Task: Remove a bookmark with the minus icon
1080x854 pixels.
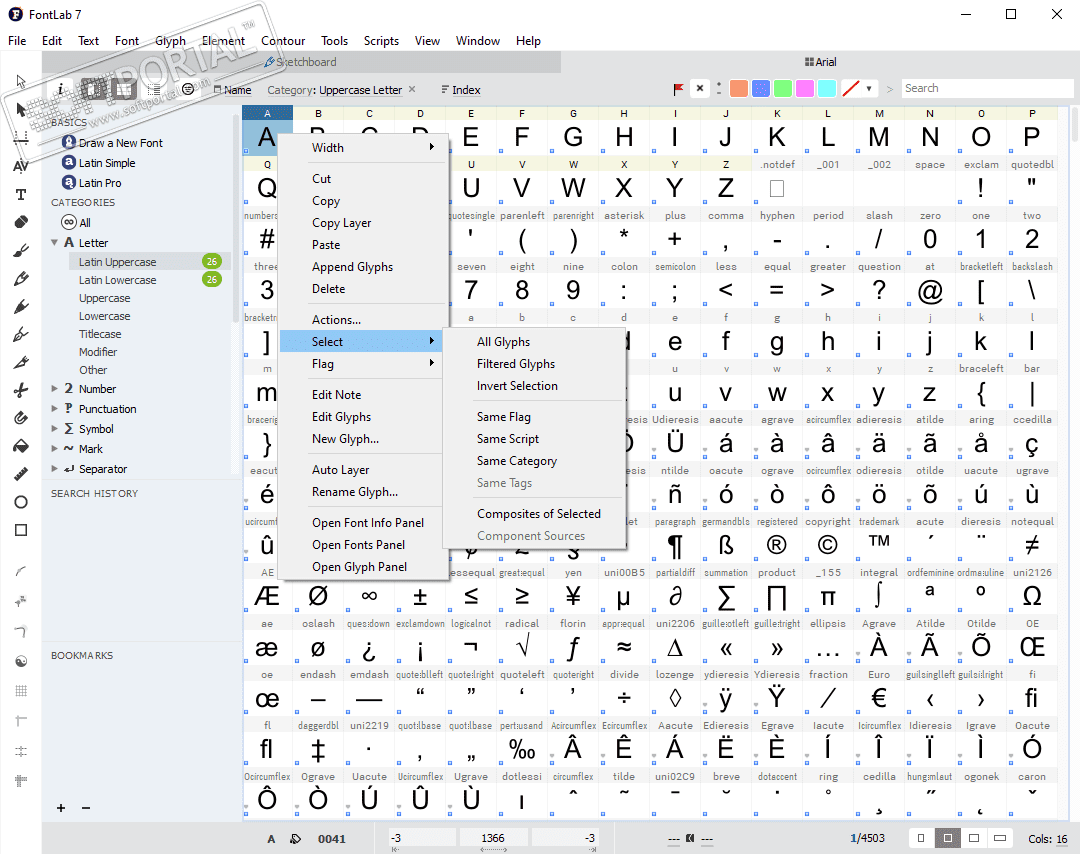Action: coord(85,808)
